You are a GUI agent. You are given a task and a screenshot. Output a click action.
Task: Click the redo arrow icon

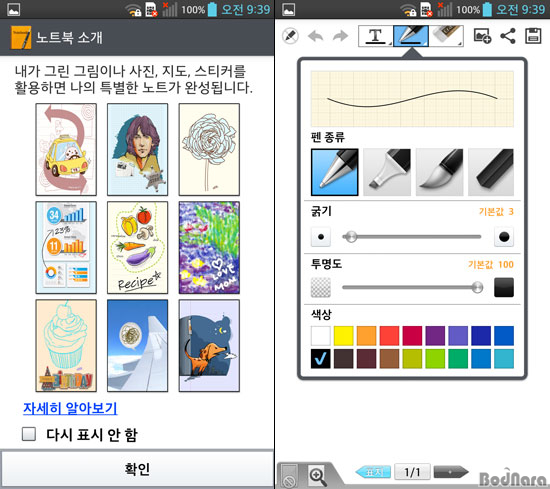click(340, 36)
